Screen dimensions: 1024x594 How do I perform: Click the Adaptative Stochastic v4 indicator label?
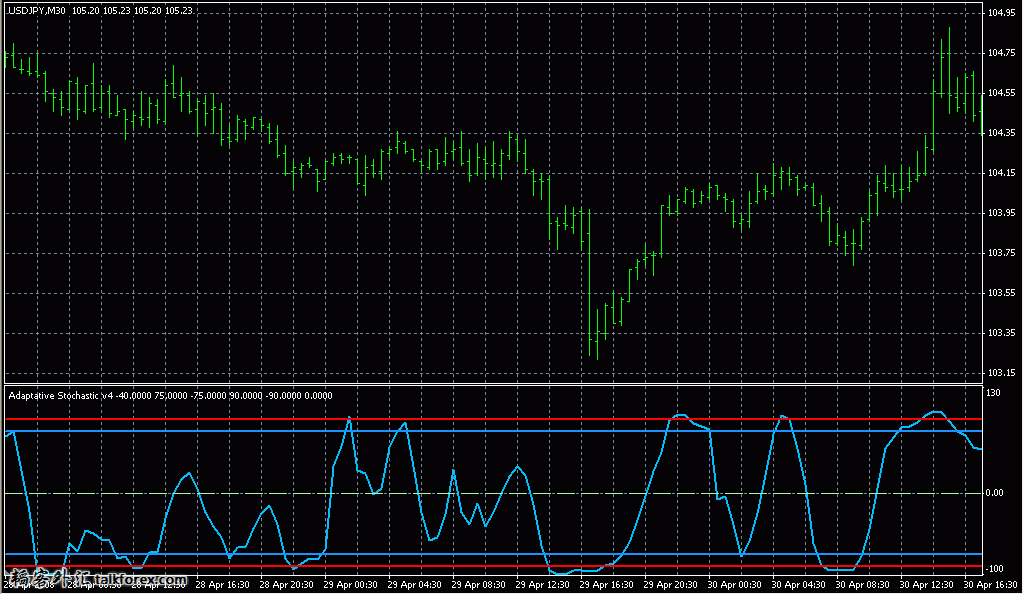[61, 396]
